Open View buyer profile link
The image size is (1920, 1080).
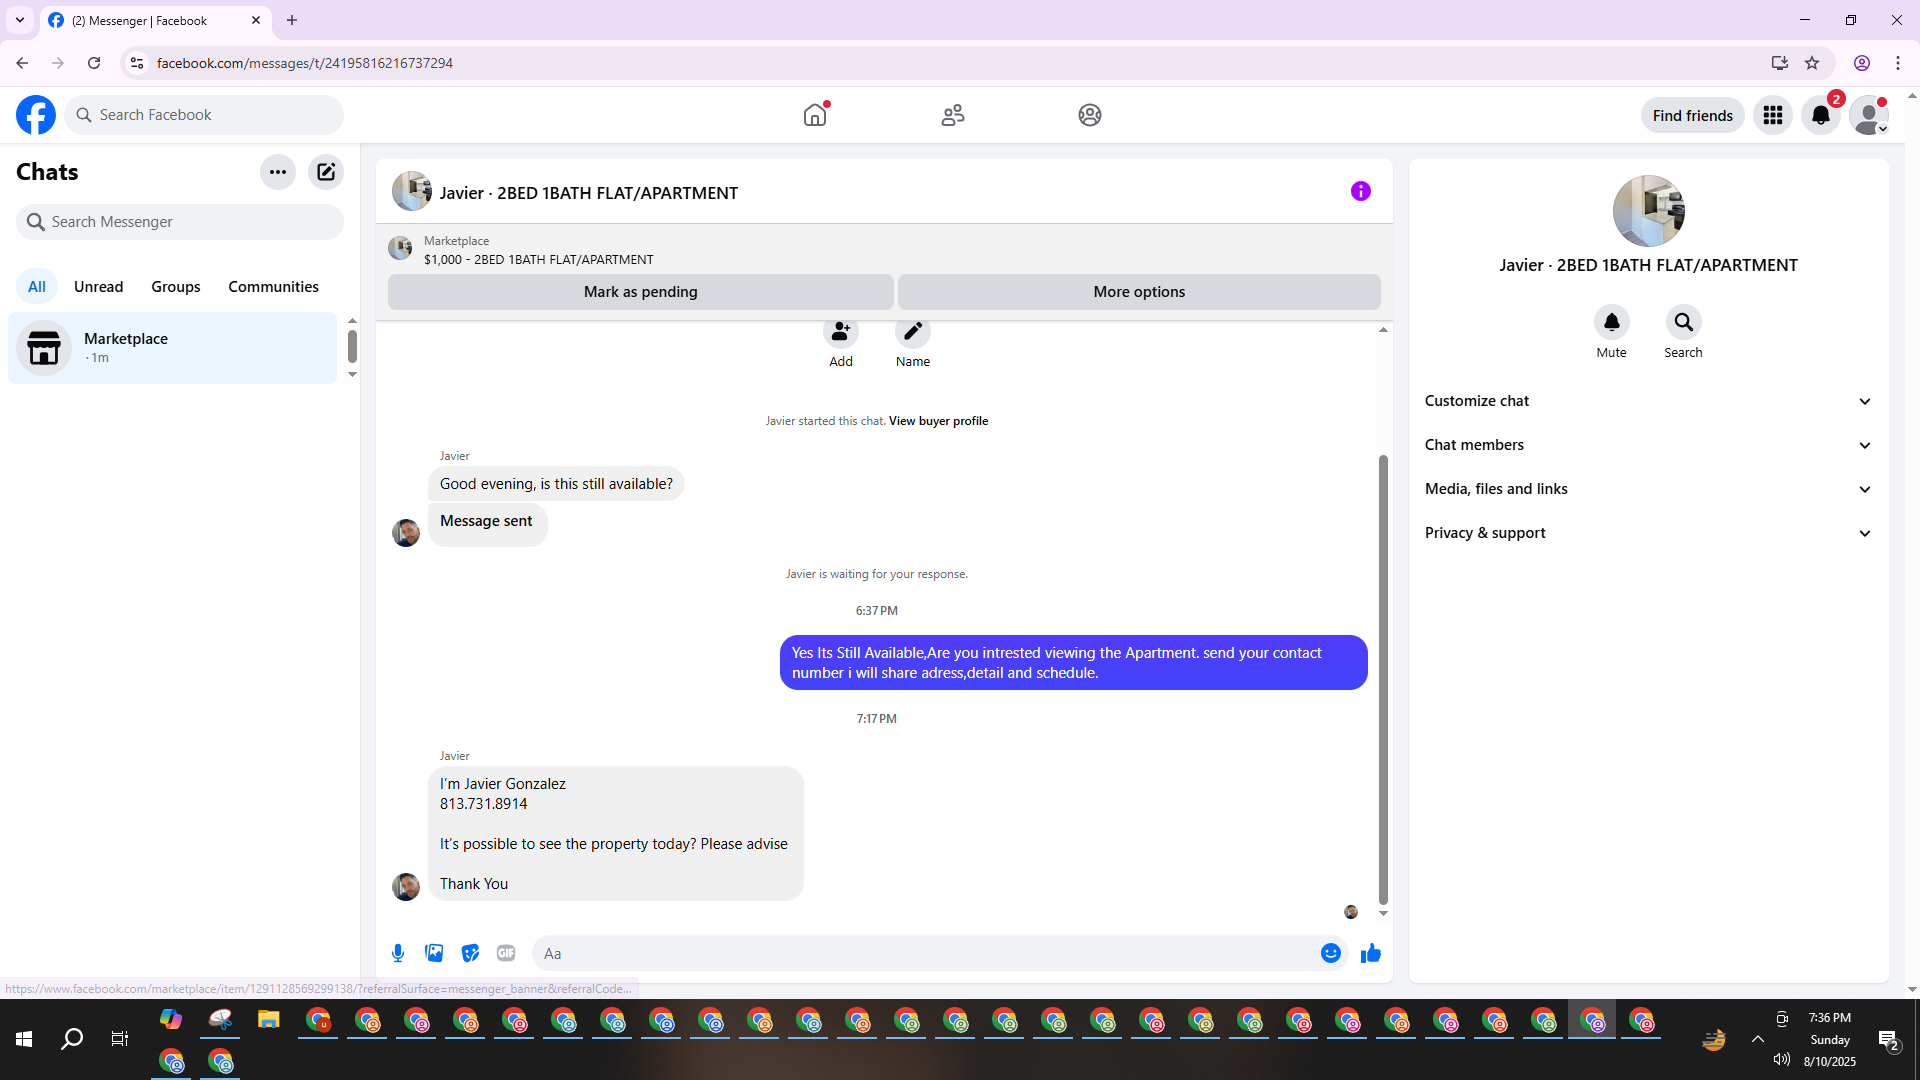(938, 421)
